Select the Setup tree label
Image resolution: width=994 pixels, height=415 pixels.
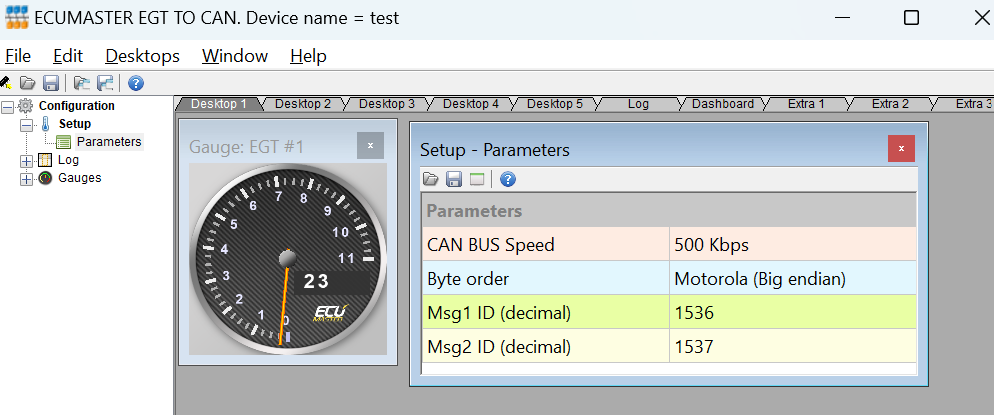[75, 124]
